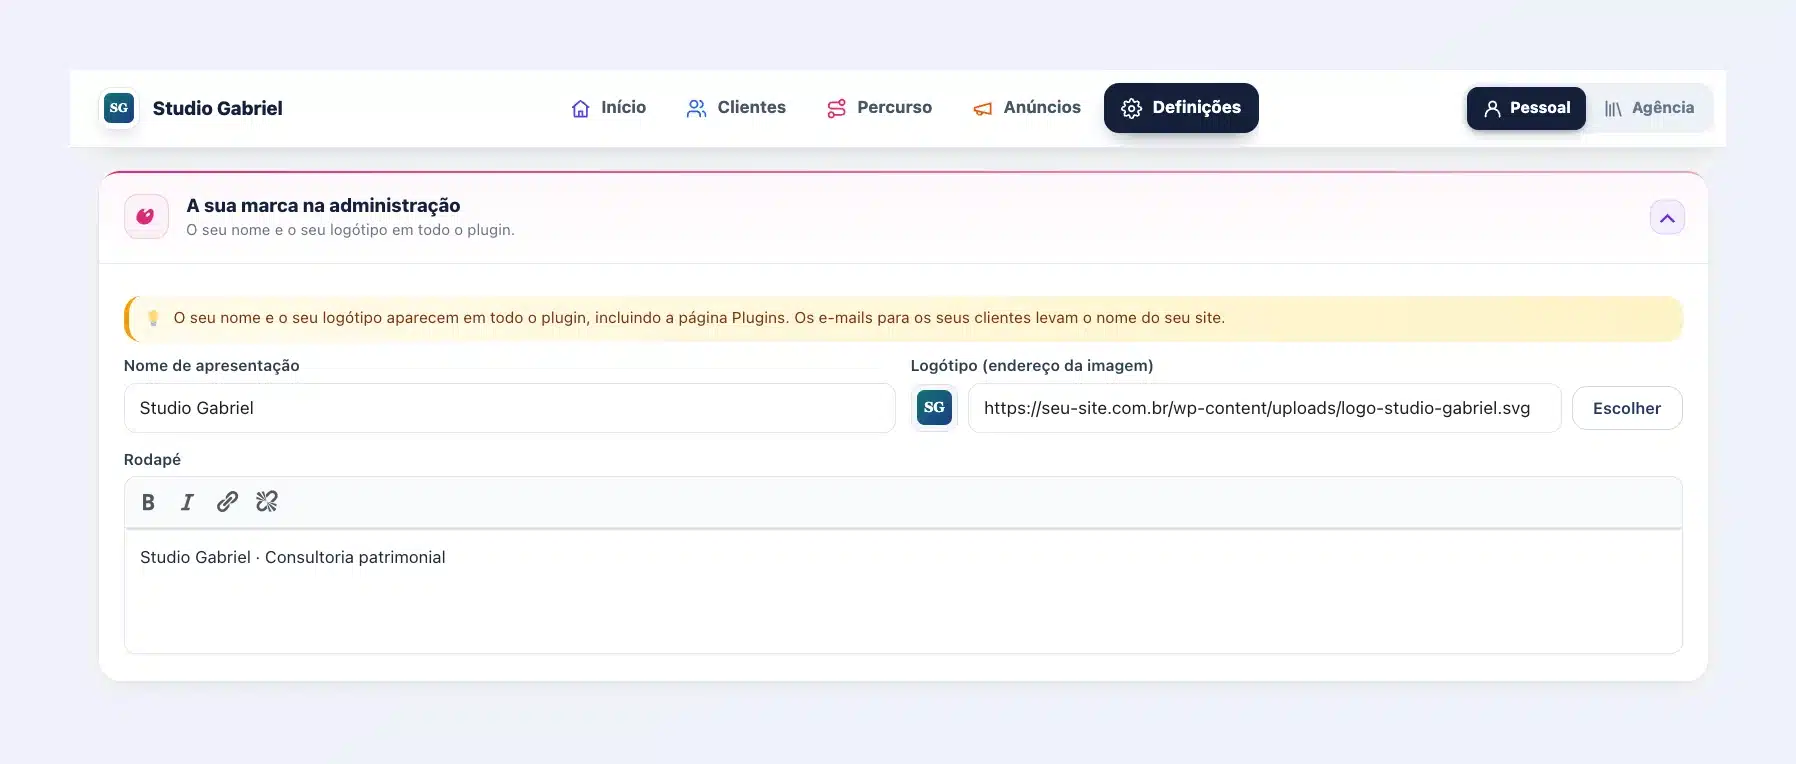
Task: Click the Studio Gabriel header title
Action: [x=218, y=108]
